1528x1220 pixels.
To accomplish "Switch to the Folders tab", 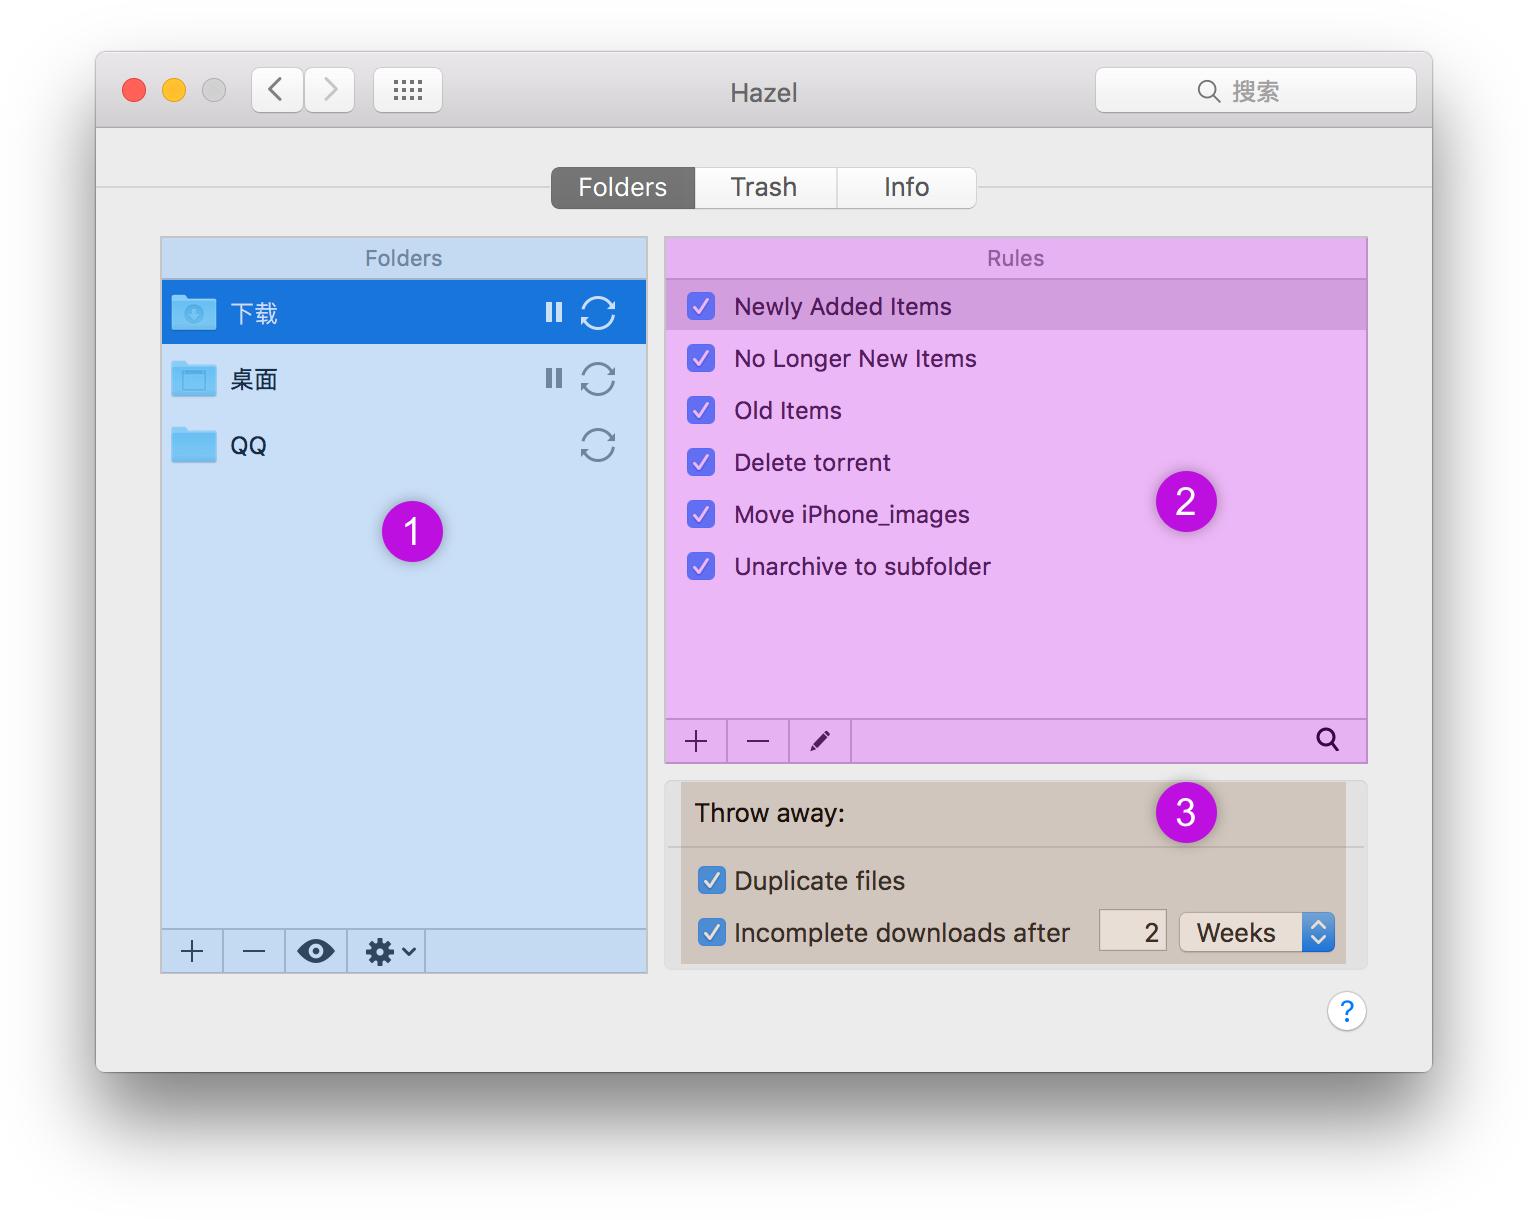I will pos(623,187).
